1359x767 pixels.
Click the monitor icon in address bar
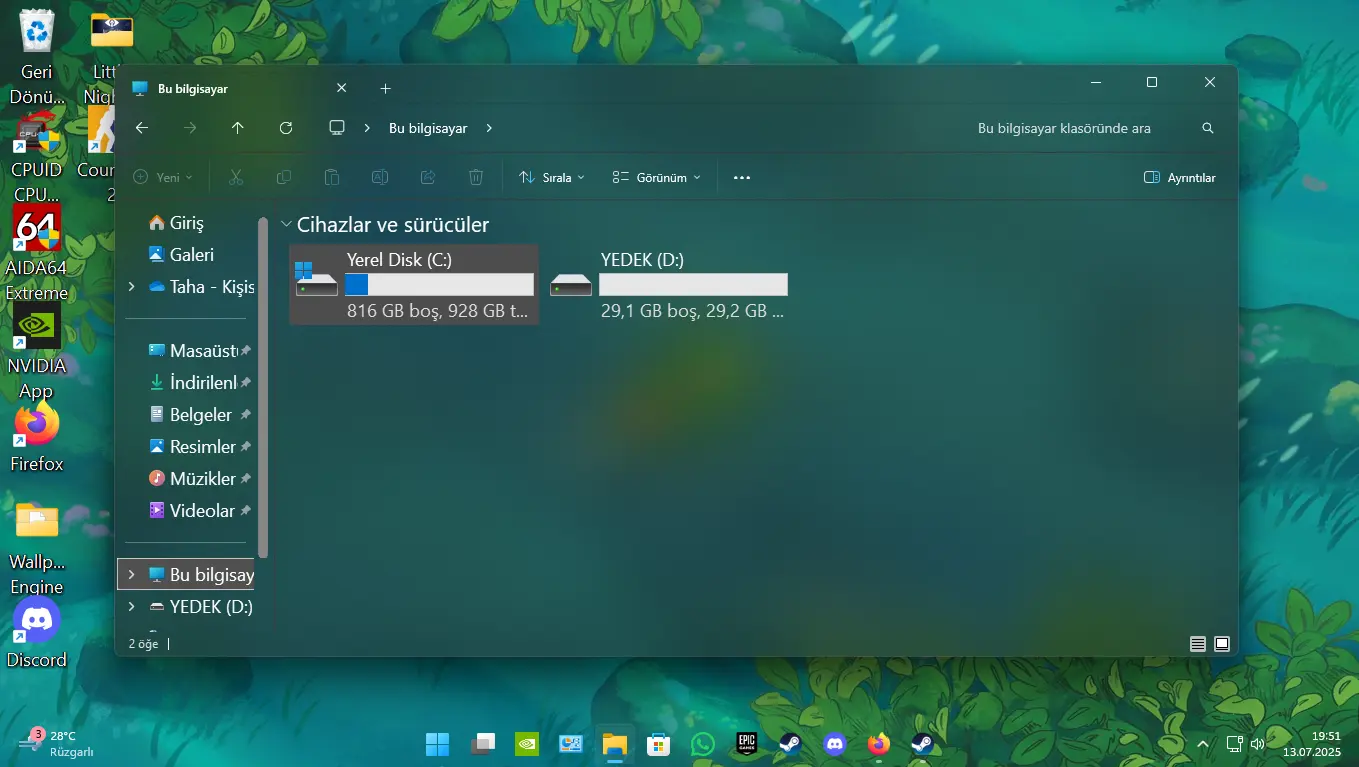pos(337,128)
